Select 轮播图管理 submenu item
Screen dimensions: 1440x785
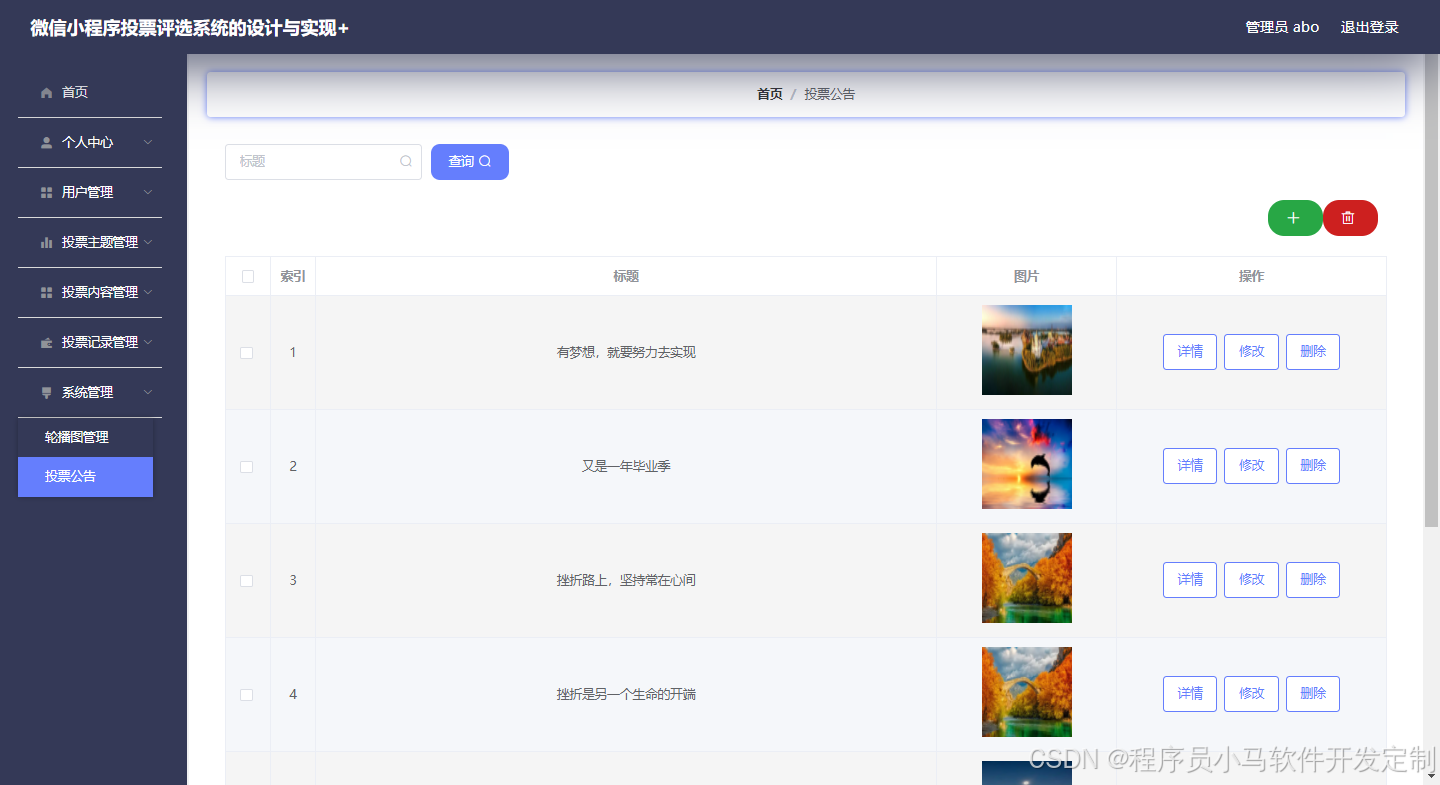85,437
